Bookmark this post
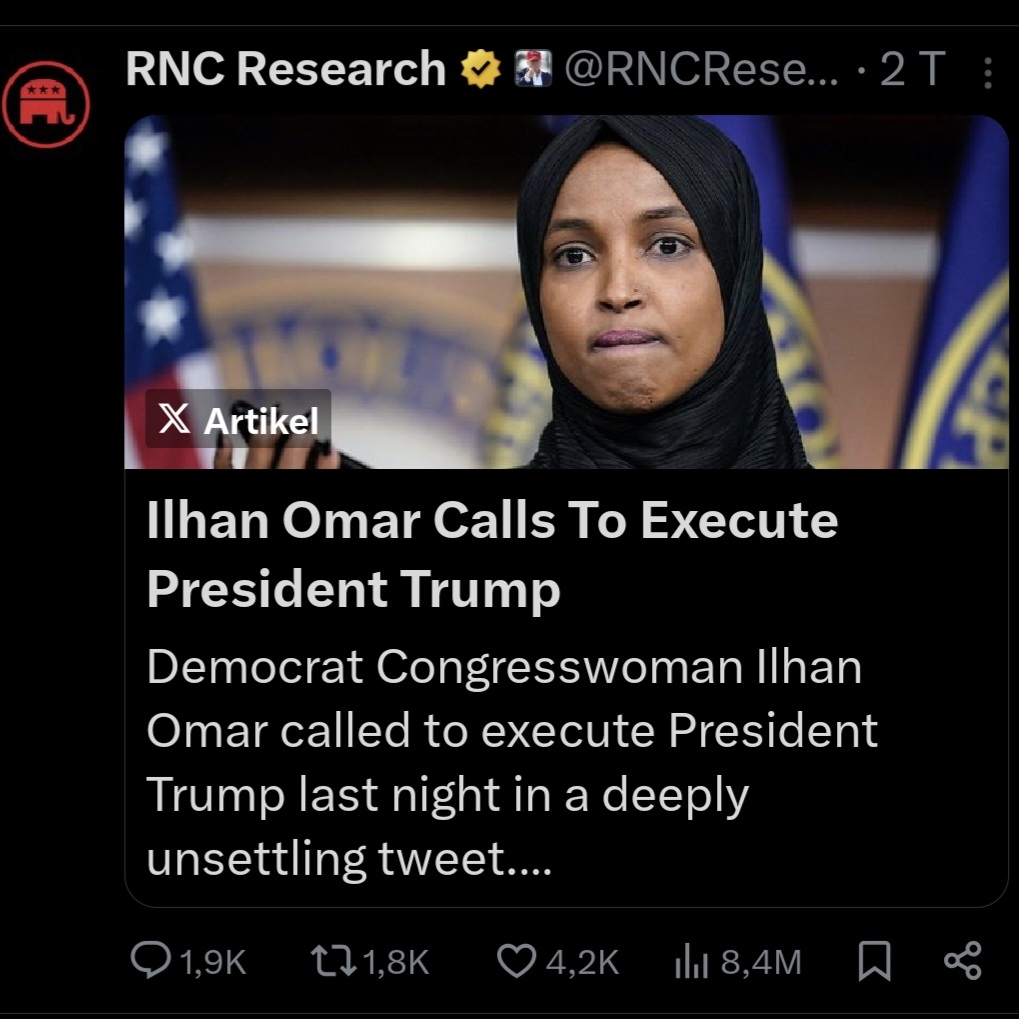Screen dimensions: 1019x1019 click(874, 961)
